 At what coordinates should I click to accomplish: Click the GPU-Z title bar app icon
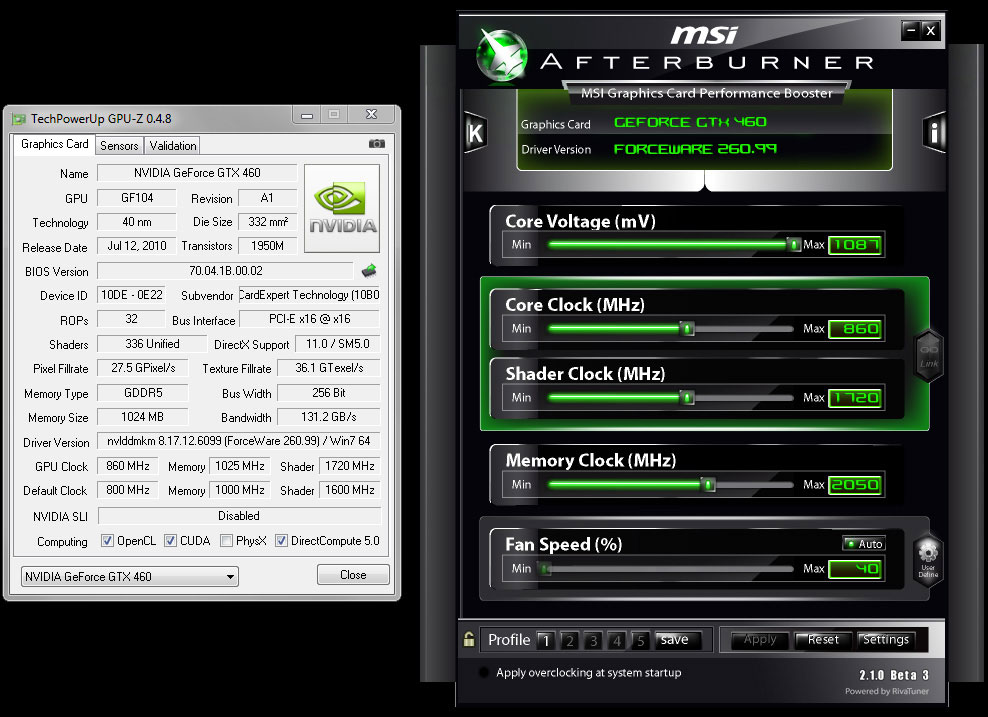click(x=19, y=118)
